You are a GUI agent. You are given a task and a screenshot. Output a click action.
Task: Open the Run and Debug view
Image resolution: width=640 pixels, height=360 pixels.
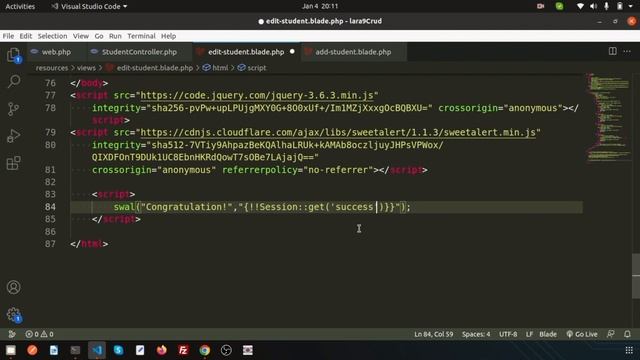(x=13, y=136)
